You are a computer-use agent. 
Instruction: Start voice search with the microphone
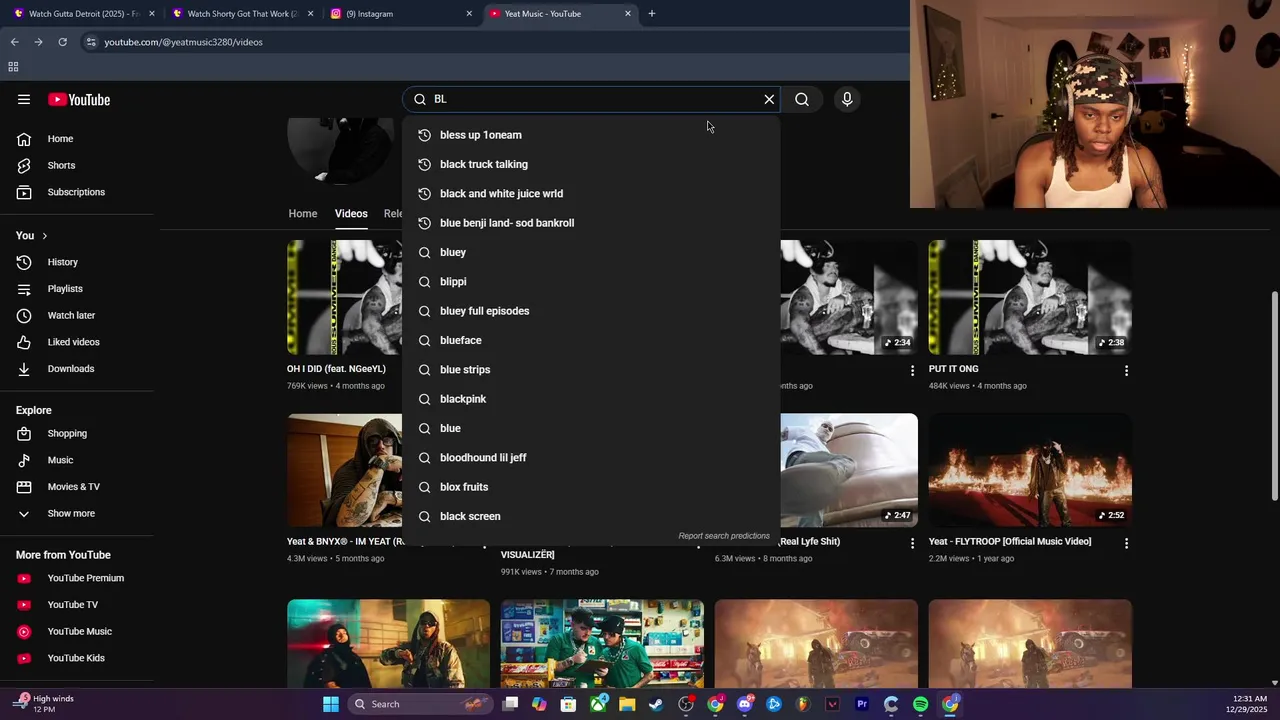point(847,99)
